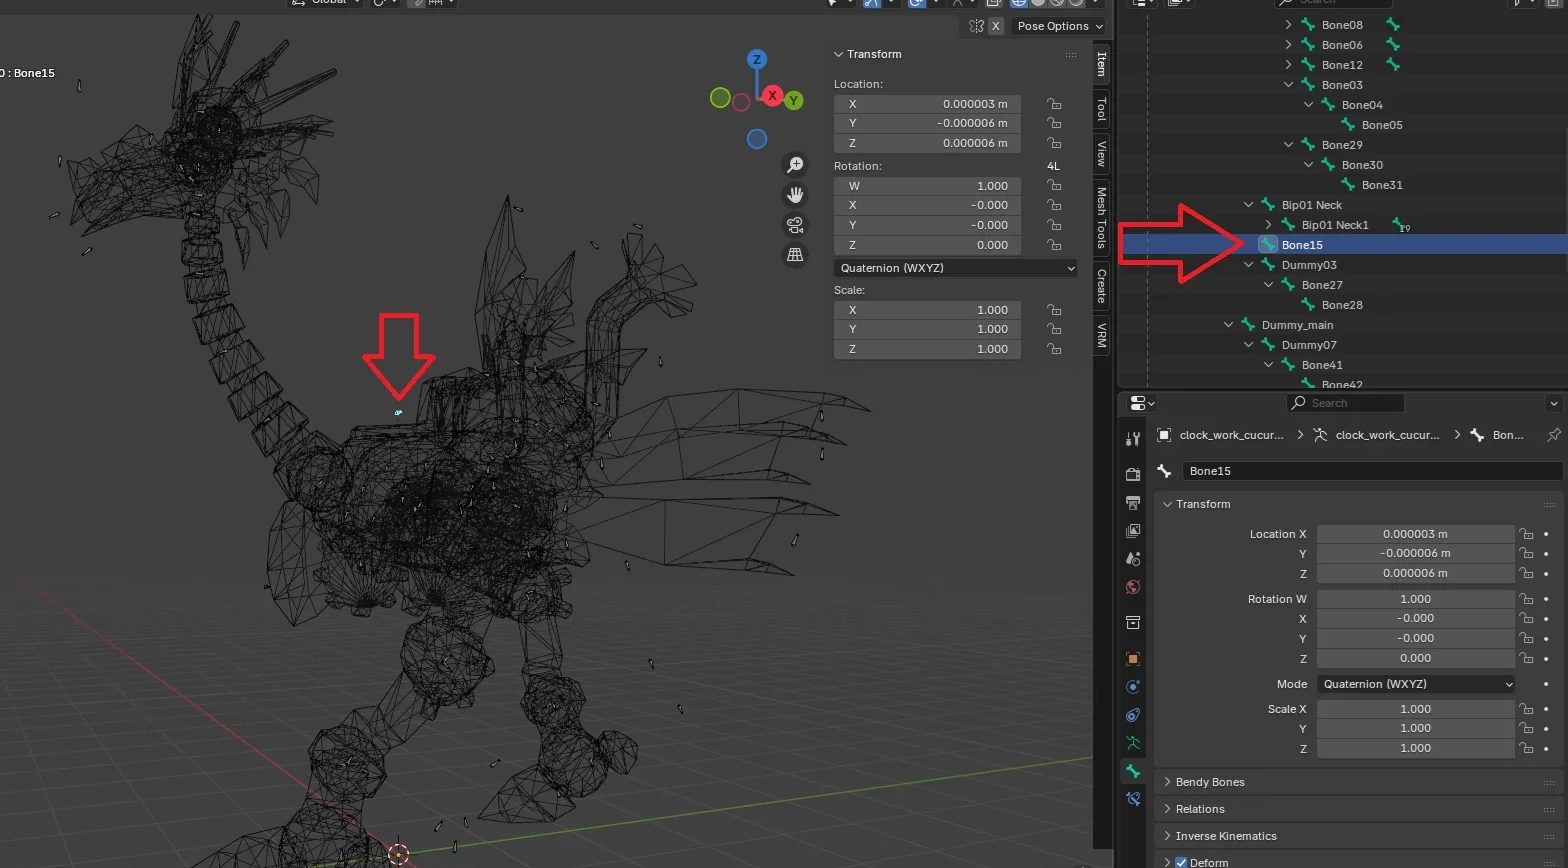Open the Output properties tab icon

click(1133, 503)
